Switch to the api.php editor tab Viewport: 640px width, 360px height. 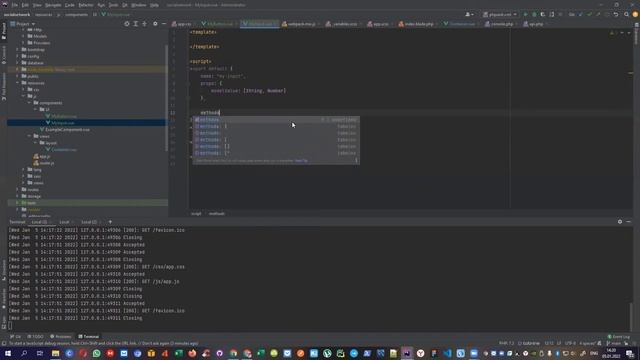(534, 24)
